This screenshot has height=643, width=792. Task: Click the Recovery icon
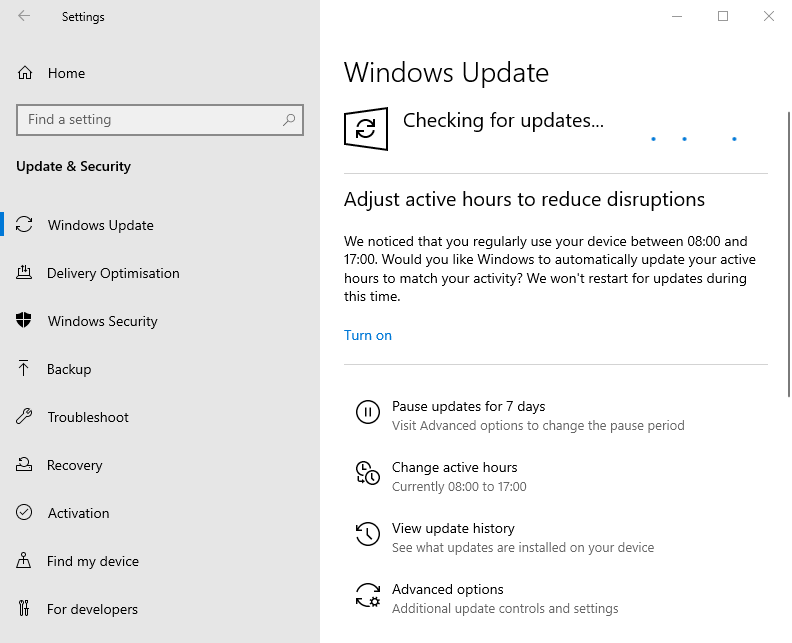click(24, 464)
